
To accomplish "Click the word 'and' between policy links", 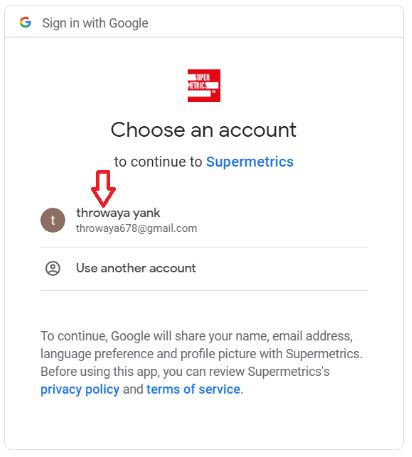I will point(133,389).
